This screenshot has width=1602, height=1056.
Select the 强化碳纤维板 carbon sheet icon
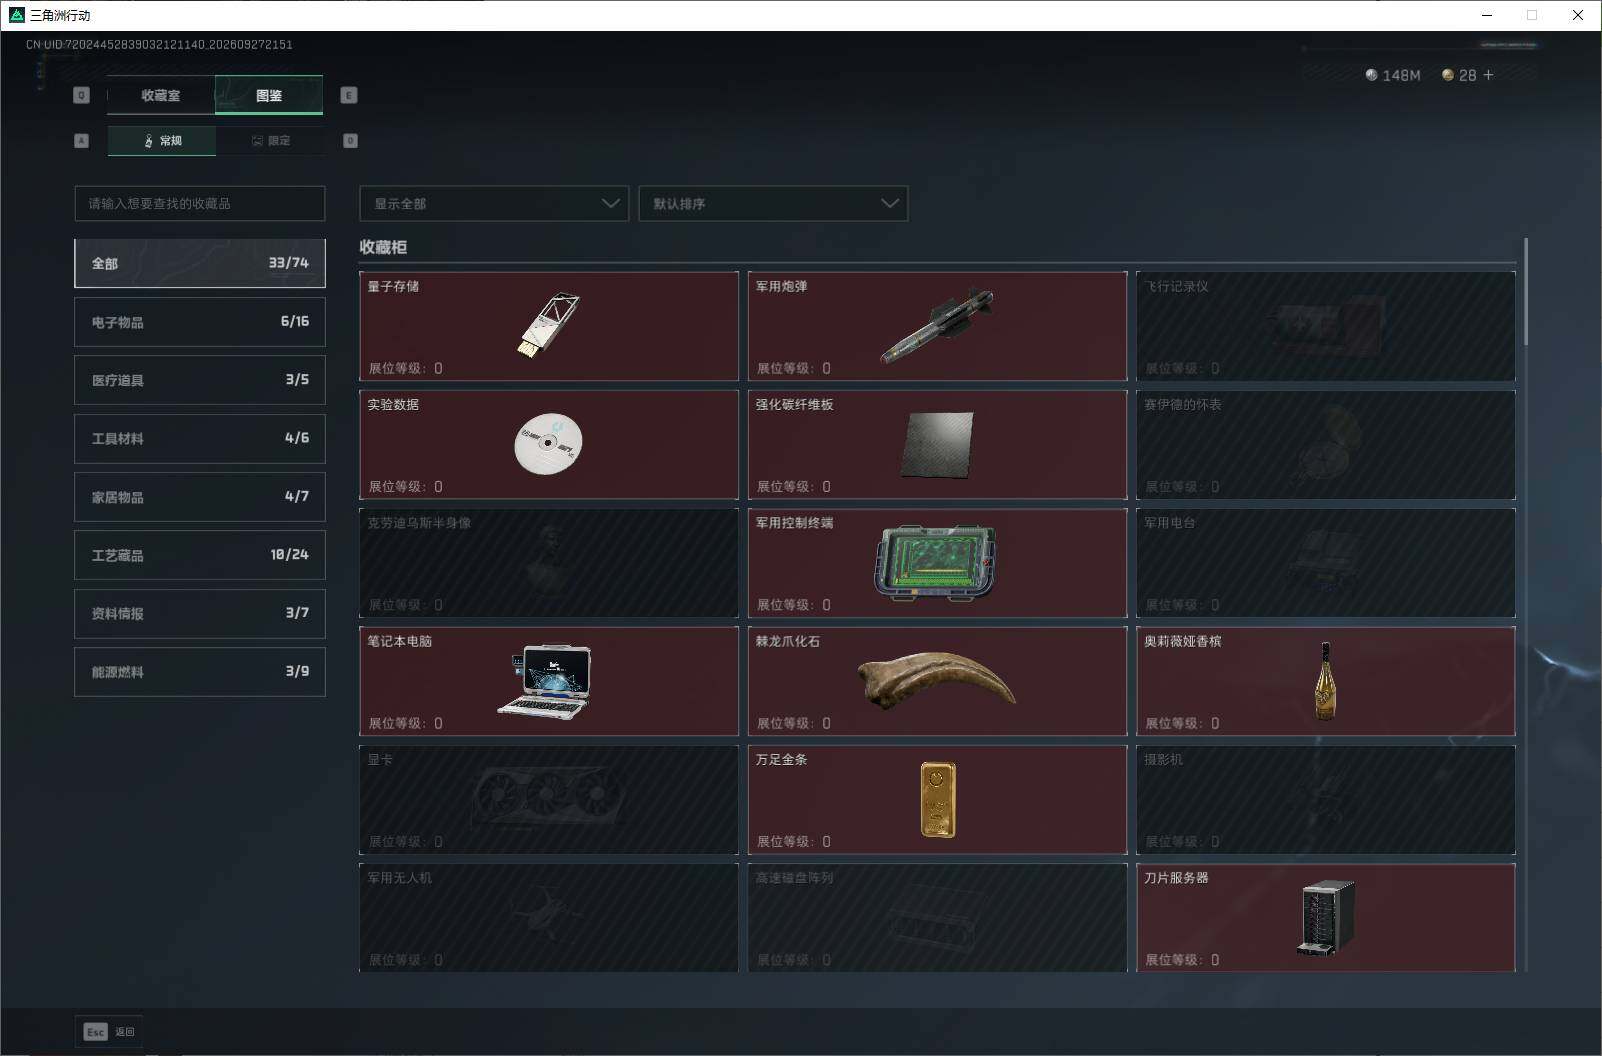click(937, 445)
